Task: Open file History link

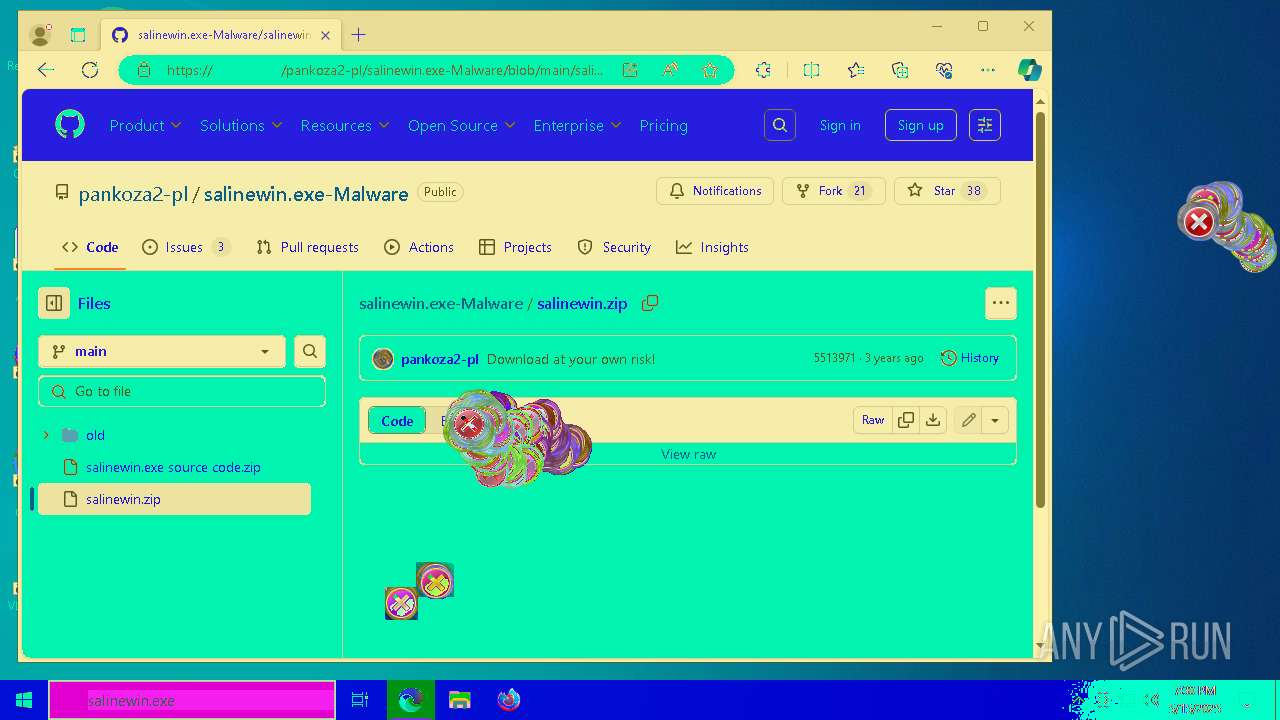Action: 969,358
